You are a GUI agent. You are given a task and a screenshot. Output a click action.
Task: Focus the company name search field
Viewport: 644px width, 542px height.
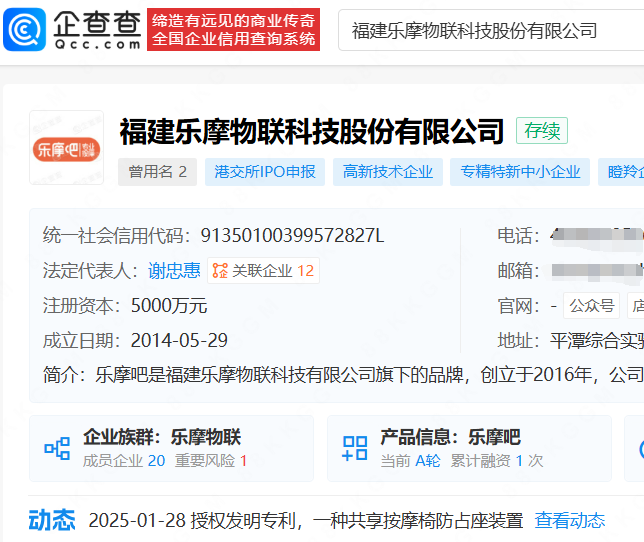tap(490, 31)
